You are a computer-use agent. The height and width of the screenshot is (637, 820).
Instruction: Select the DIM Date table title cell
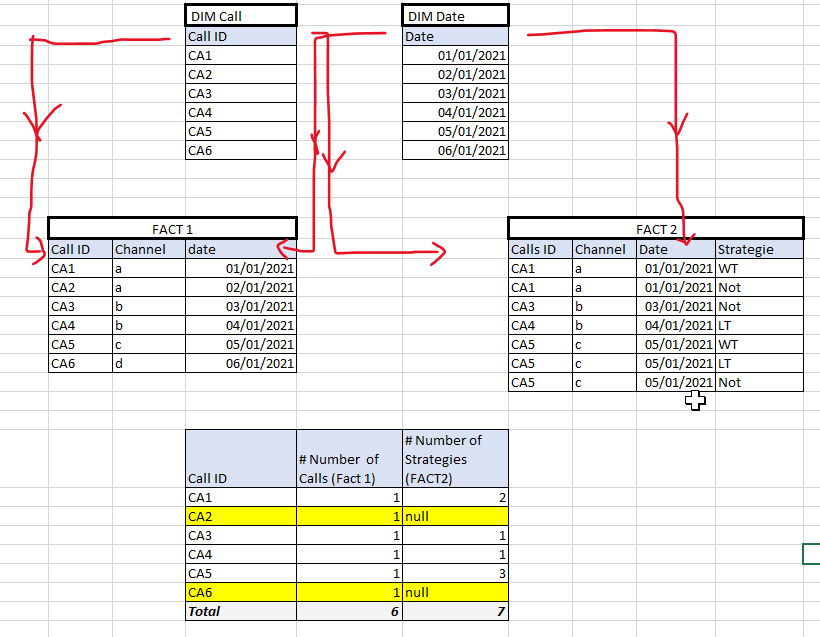pyautogui.click(x=455, y=16)
